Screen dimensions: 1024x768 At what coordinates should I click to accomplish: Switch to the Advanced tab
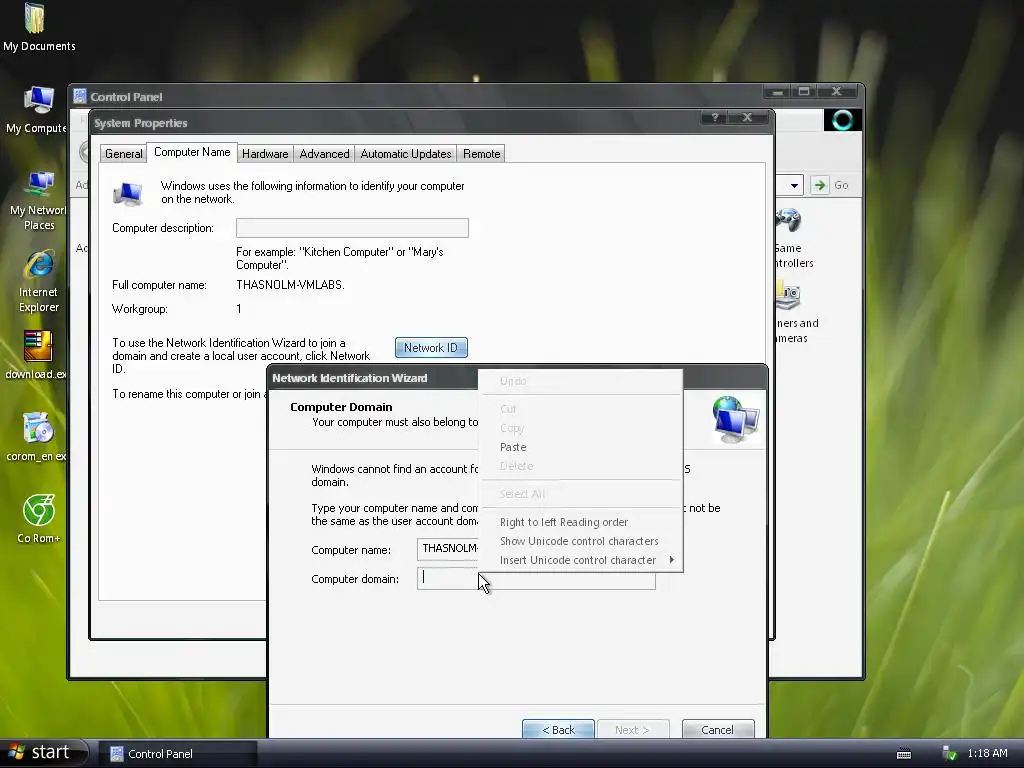325,153
